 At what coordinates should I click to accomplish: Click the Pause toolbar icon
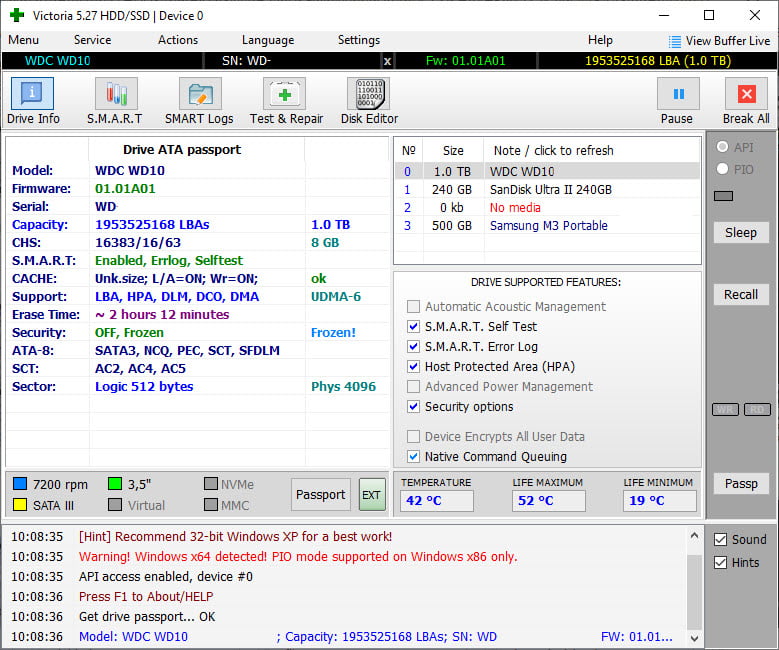[678, 93]
